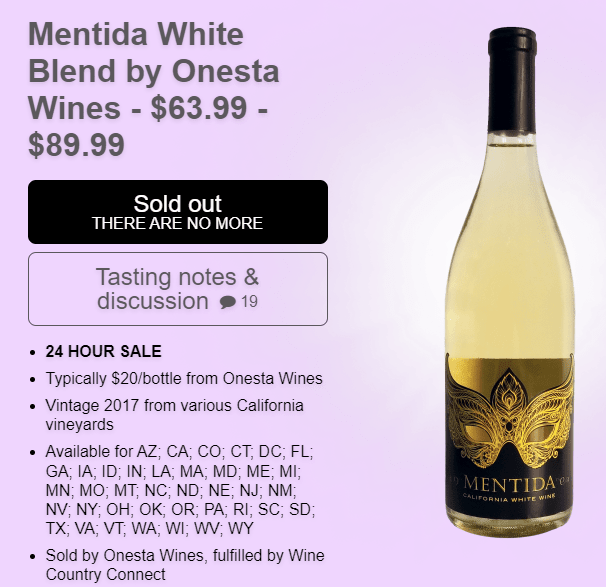Click the $89.99 price text
The image size is (606, 587).
pos(76,144)
